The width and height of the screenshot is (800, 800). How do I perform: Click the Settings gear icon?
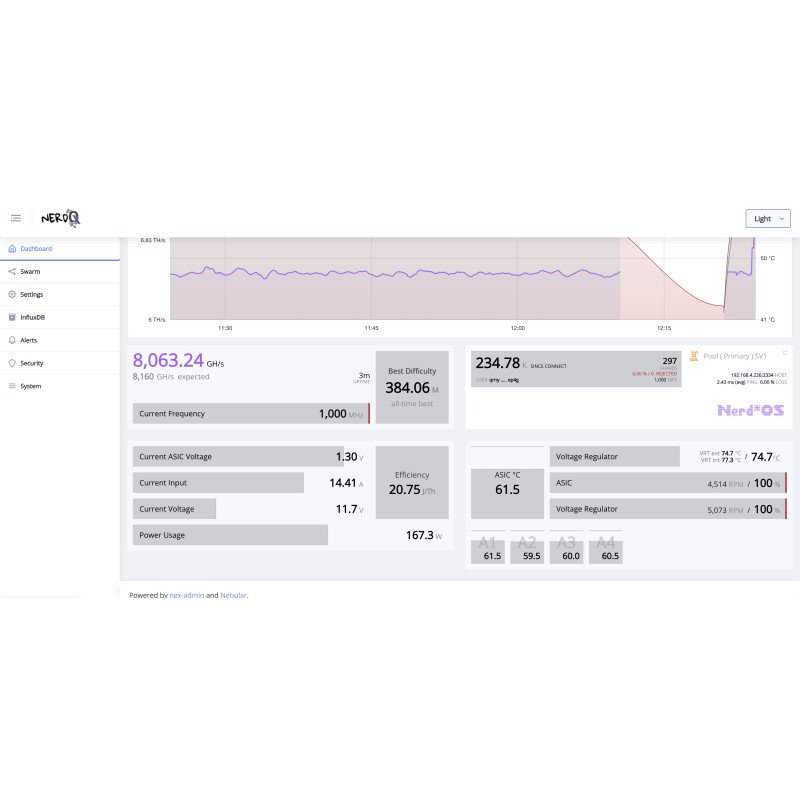pos(12,294)
